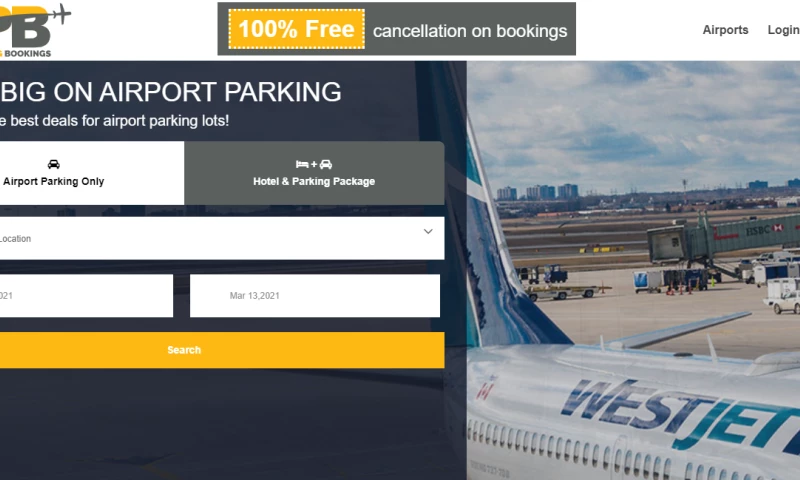
Task: Click the best deals for airport parking subheading
Action: tap(114, 121)
